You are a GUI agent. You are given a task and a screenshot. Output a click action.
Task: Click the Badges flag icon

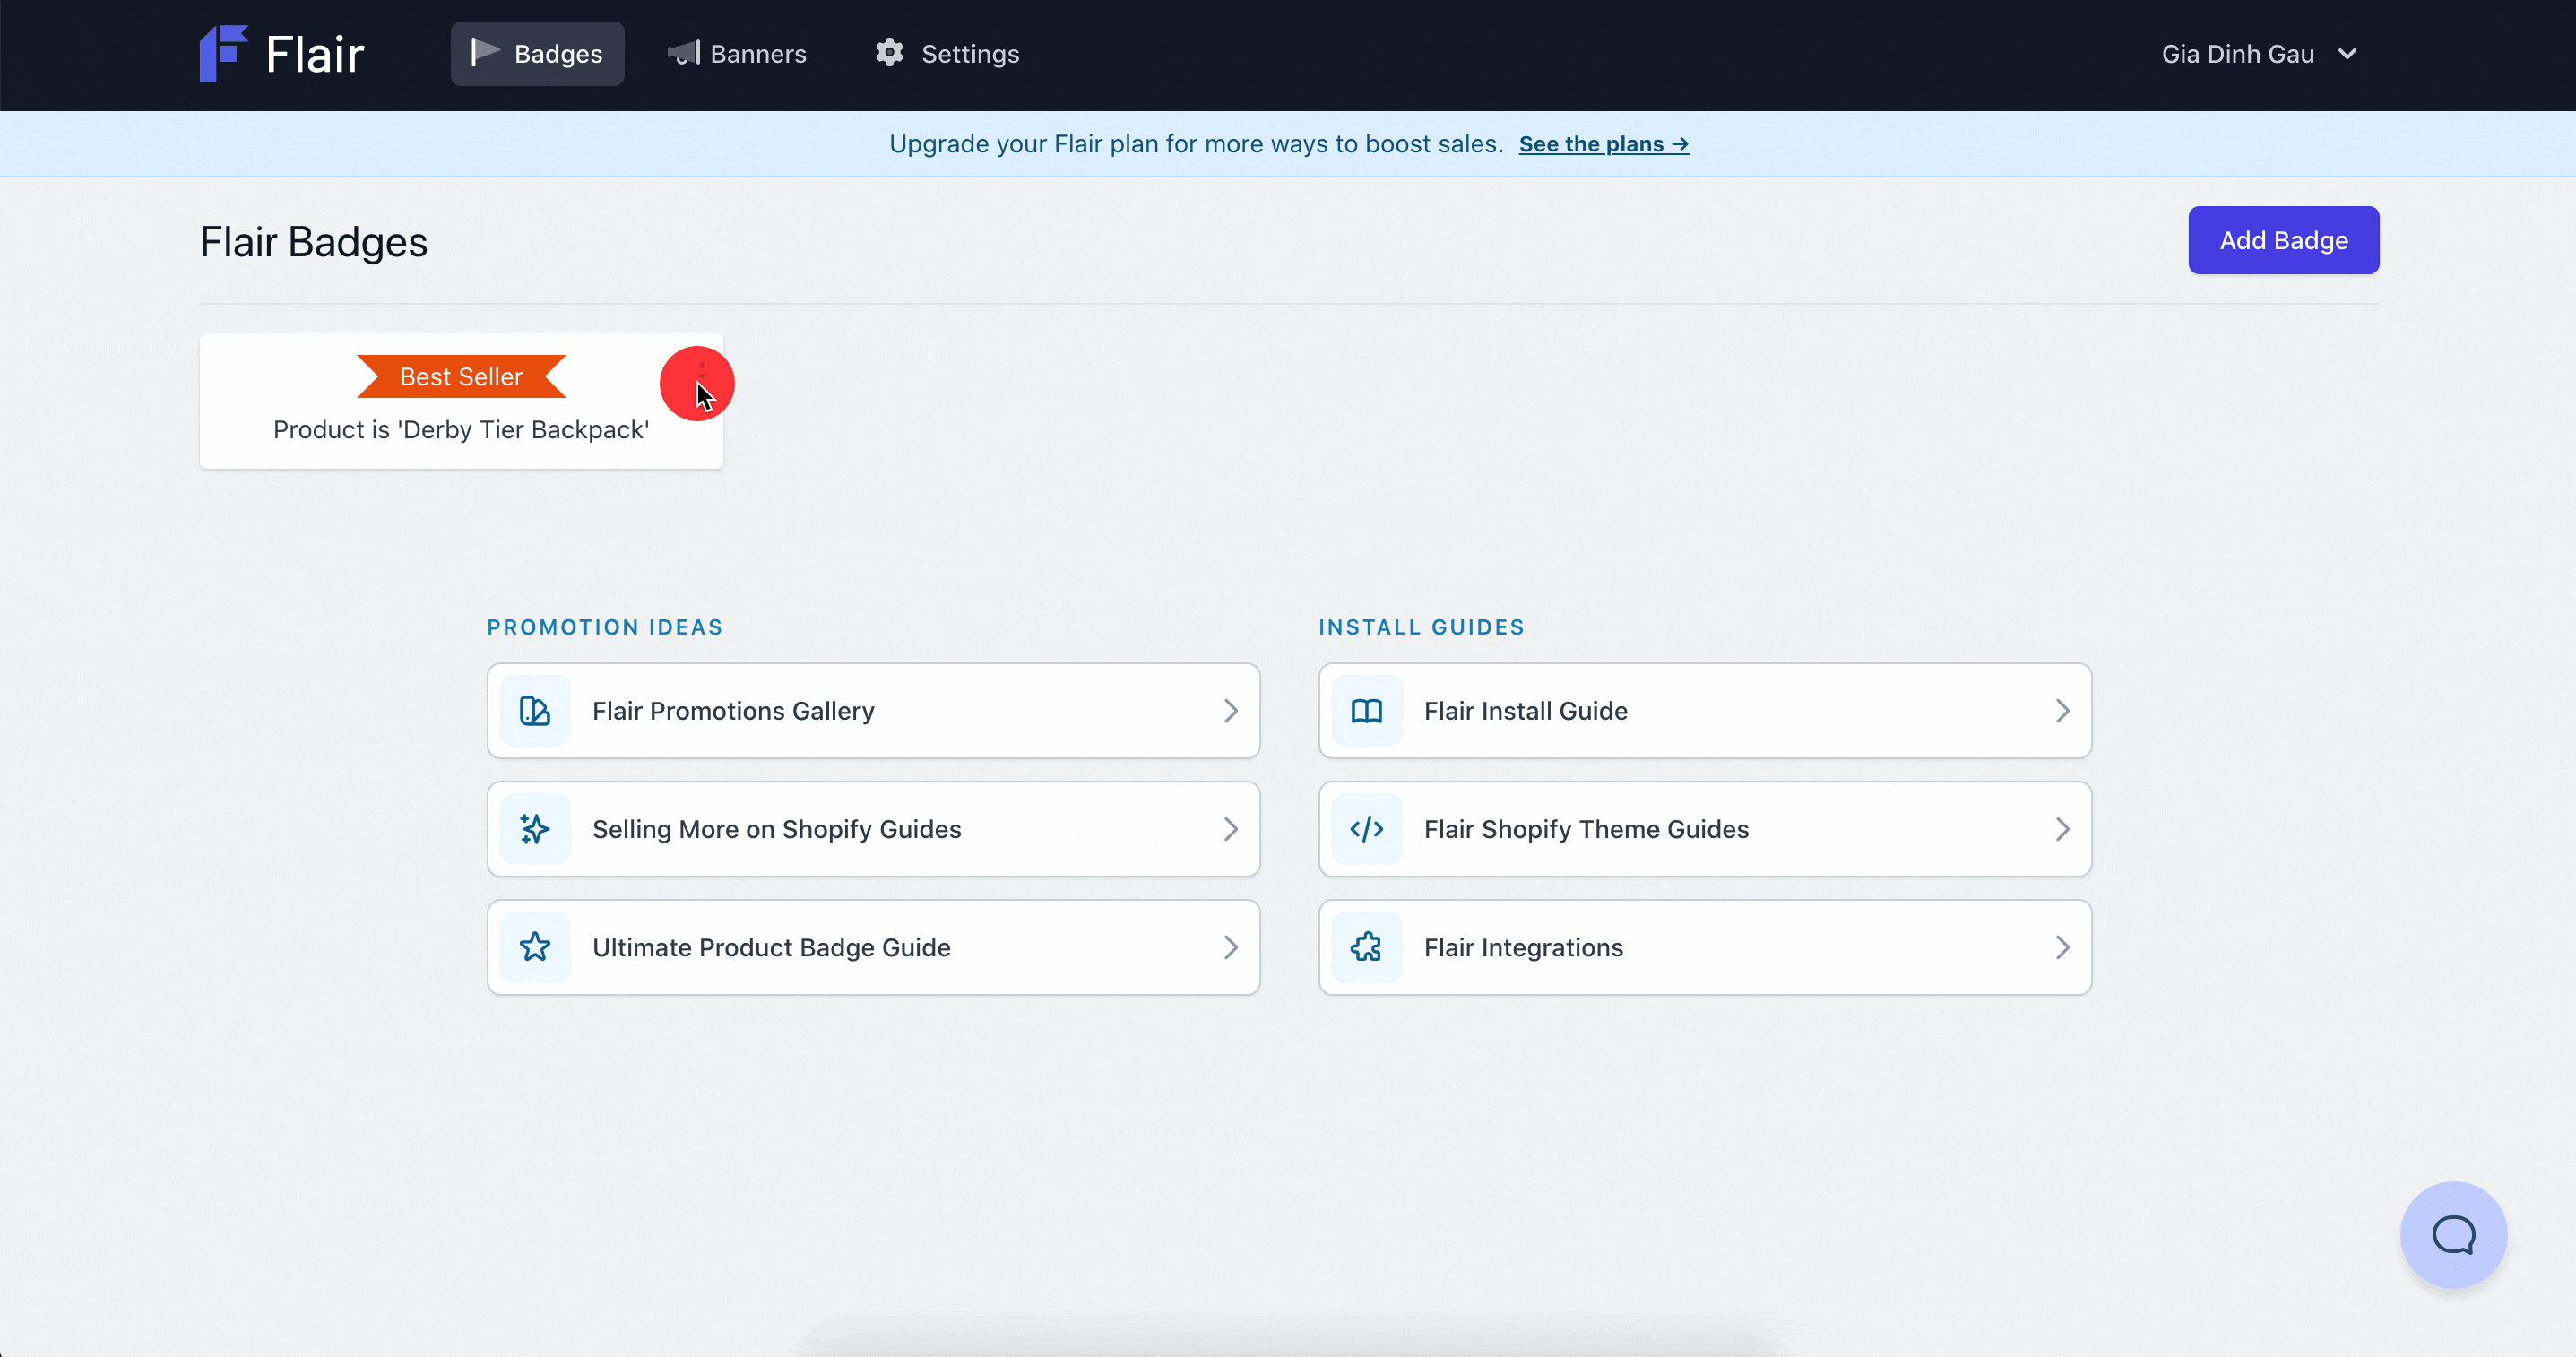point(485,53)
